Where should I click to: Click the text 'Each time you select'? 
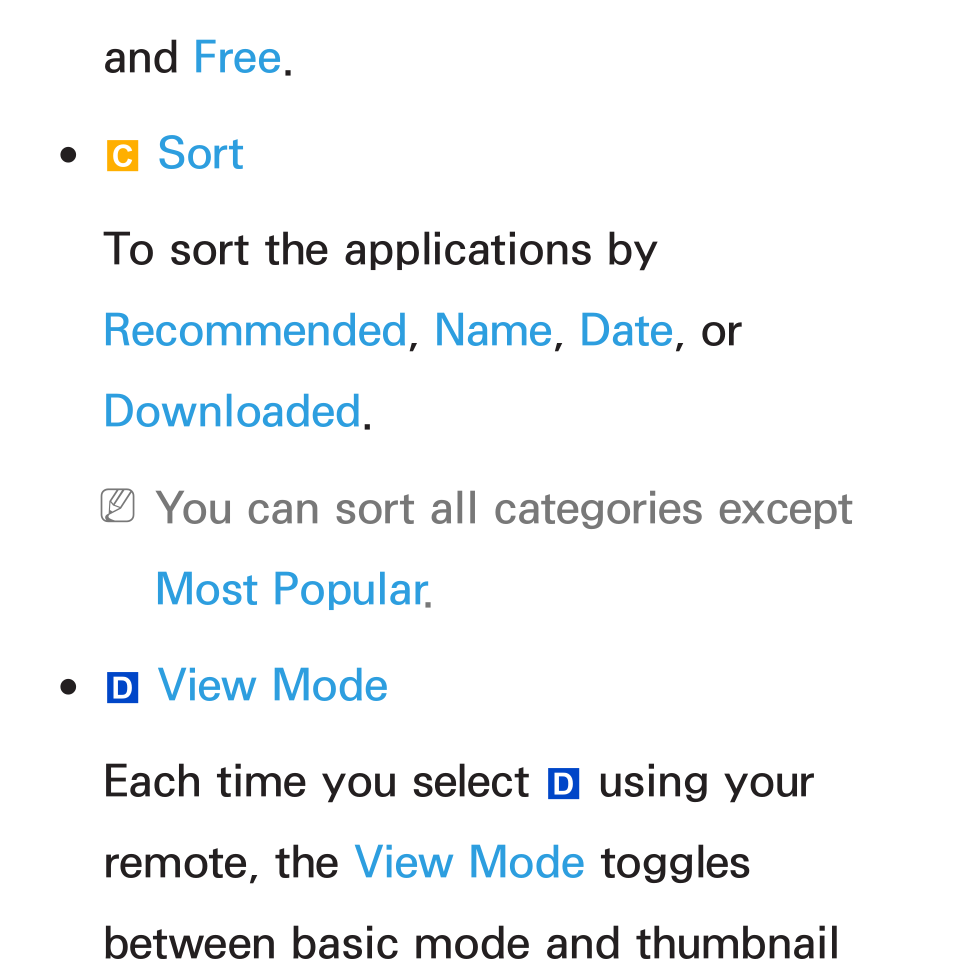(x=317, y=783)
